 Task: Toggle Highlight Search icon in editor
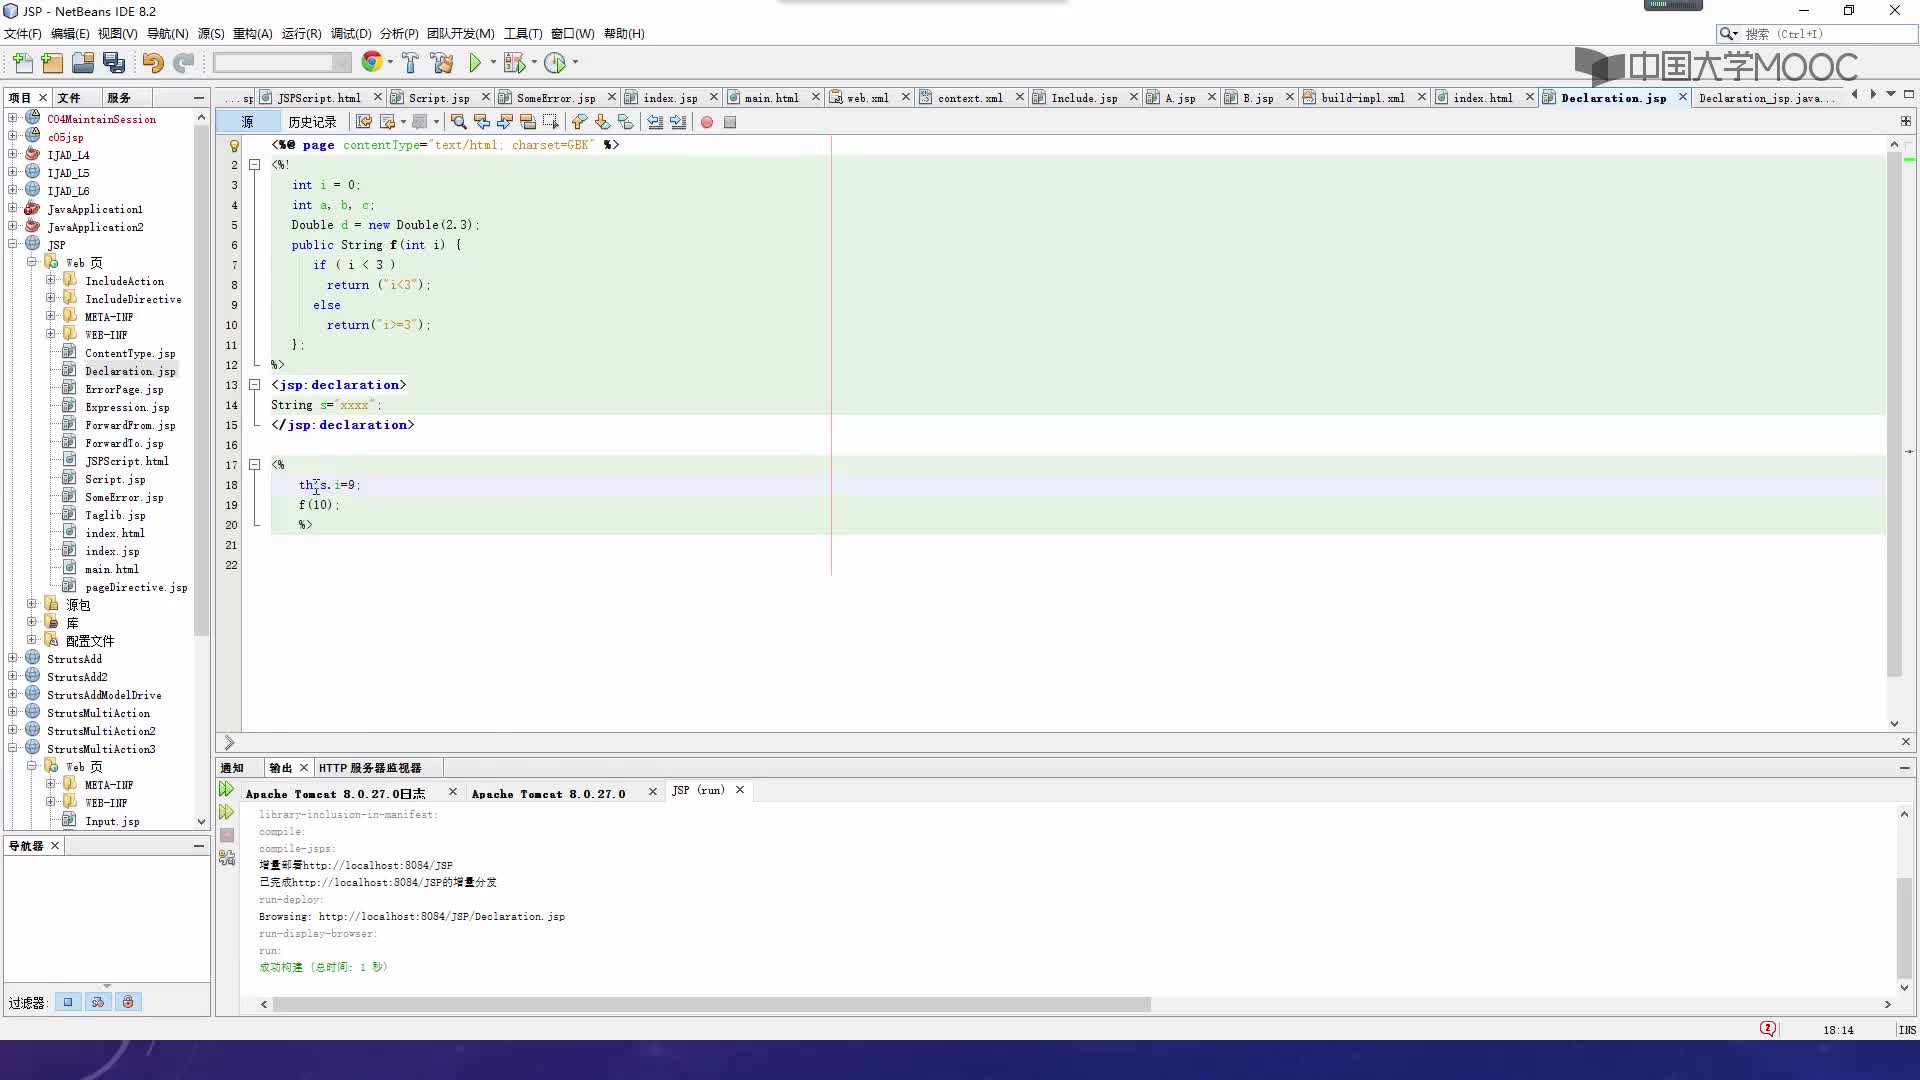click(527, 122)
